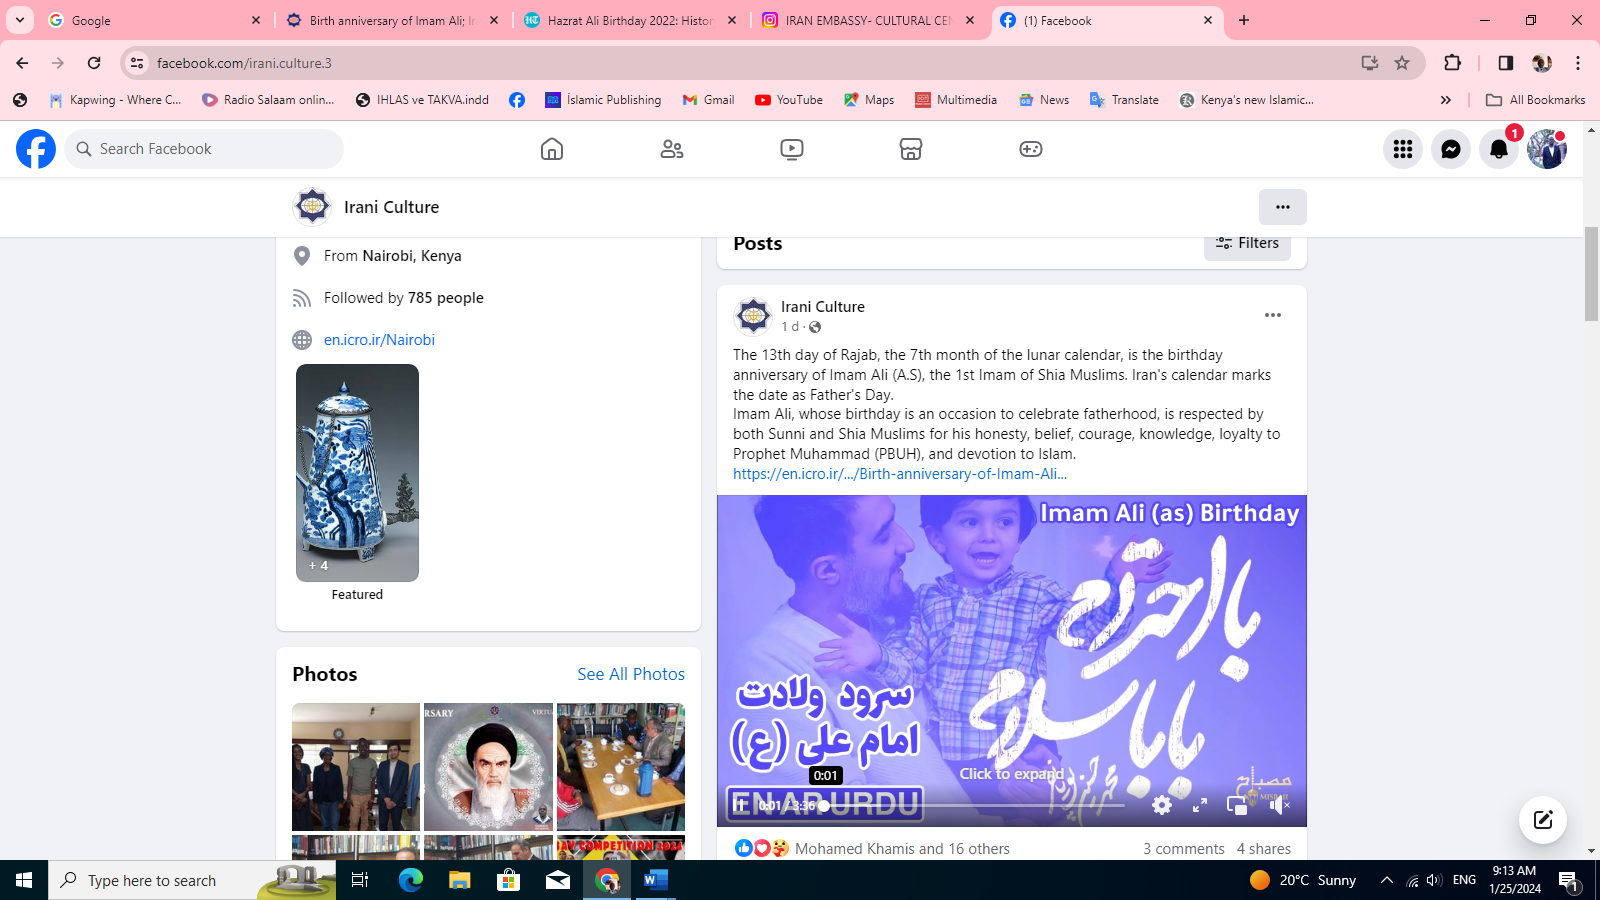1600x900 pixels.
Task: Open the Birth-anniversary-of-Imam-Ali article link
Action: (899, 474)
